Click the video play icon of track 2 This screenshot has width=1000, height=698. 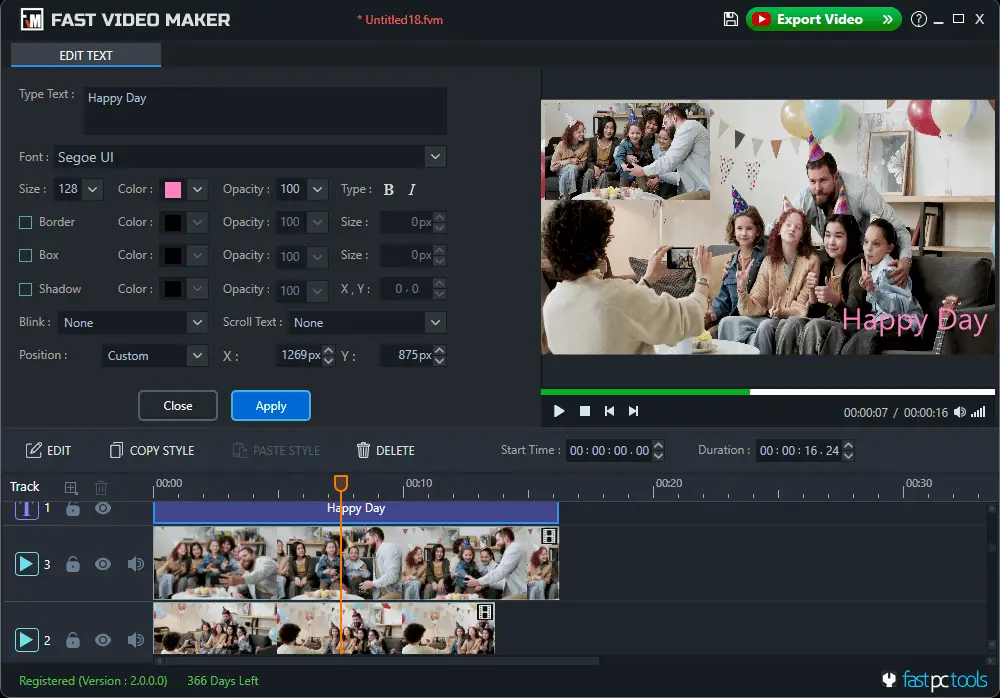coord(26,639)
